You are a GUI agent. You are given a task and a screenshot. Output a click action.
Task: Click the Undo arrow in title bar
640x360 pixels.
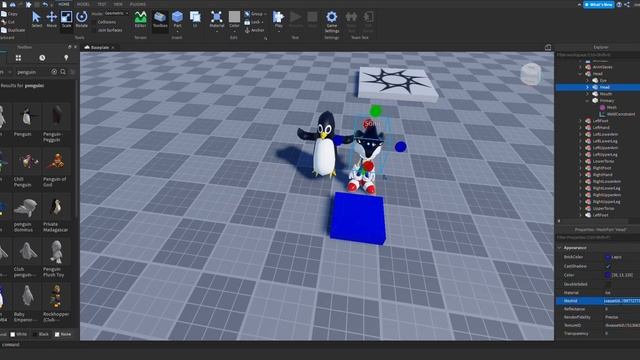pyautogui.click(x=45, y=4)
